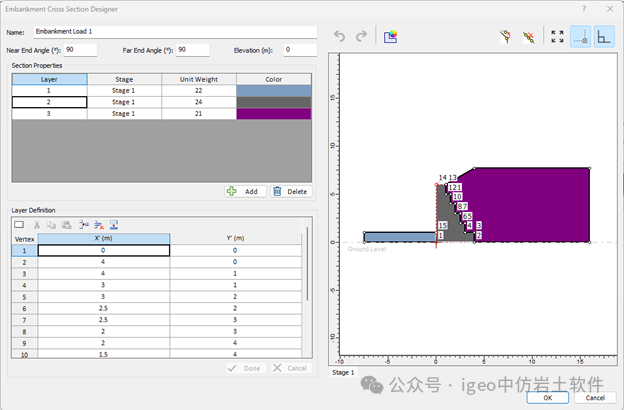Select the vertex 9 row header

25,343
